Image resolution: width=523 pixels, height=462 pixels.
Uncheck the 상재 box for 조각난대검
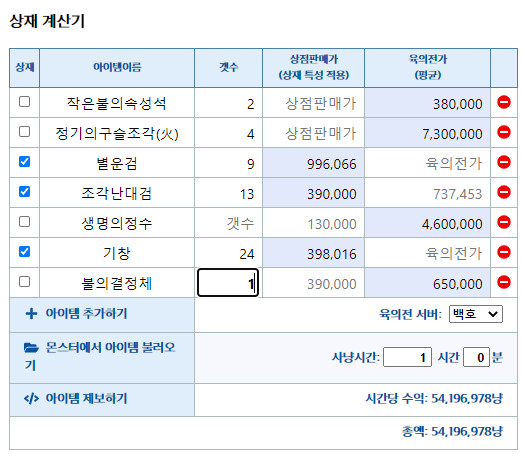[x=24, y=191]
